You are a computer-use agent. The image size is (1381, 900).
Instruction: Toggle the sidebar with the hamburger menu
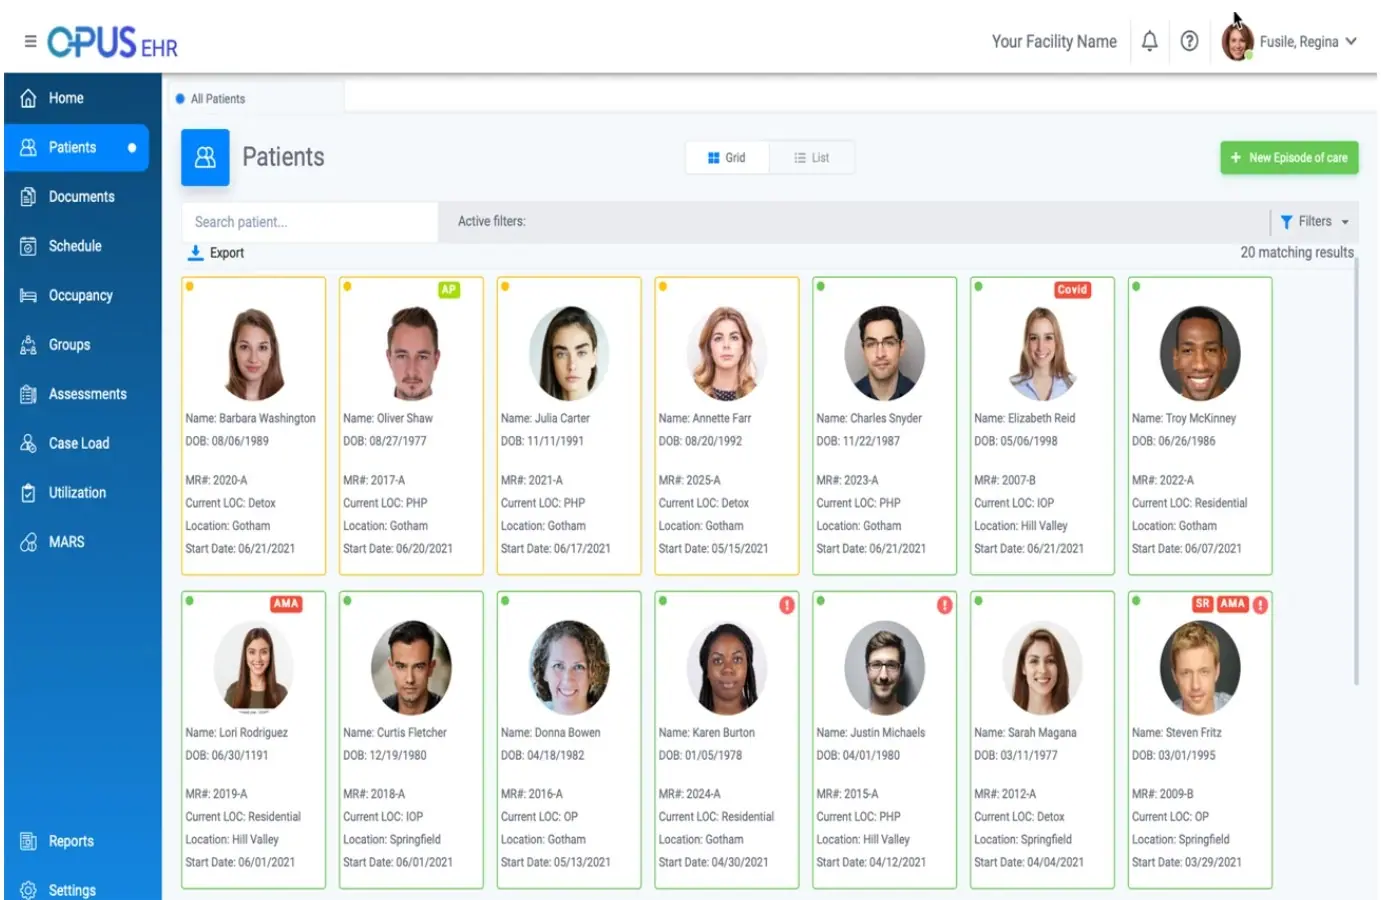pyautogui.click(x=29, y=40)
